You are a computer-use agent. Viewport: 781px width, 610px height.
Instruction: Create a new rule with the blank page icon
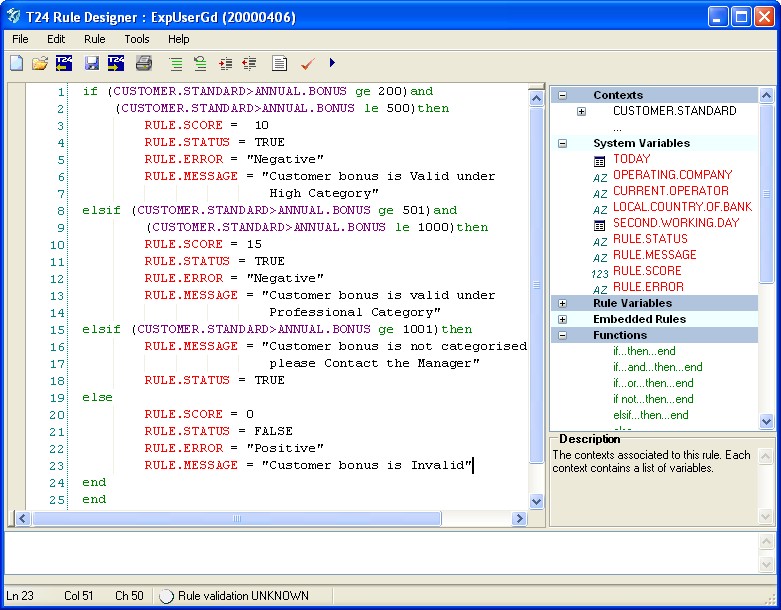16,63
